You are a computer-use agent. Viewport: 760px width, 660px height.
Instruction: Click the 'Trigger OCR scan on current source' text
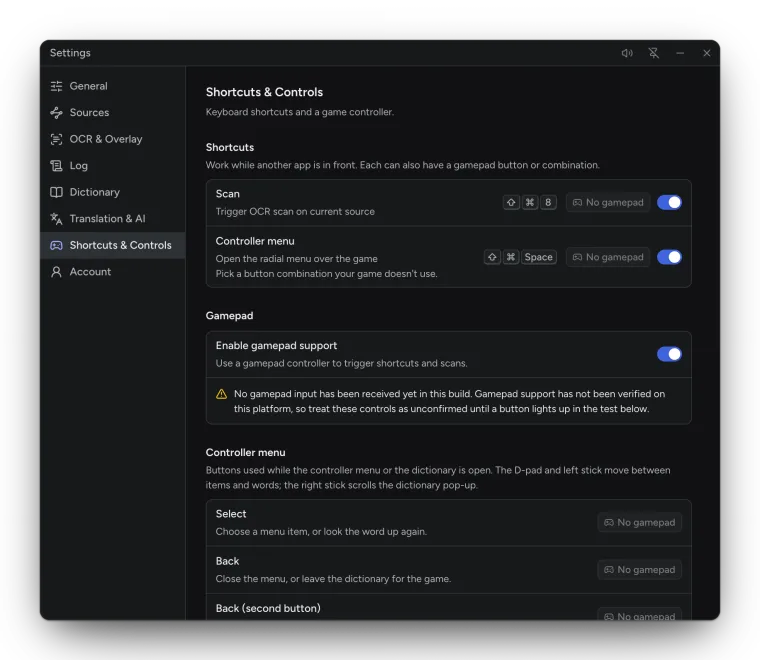click(x=295, y=212)
